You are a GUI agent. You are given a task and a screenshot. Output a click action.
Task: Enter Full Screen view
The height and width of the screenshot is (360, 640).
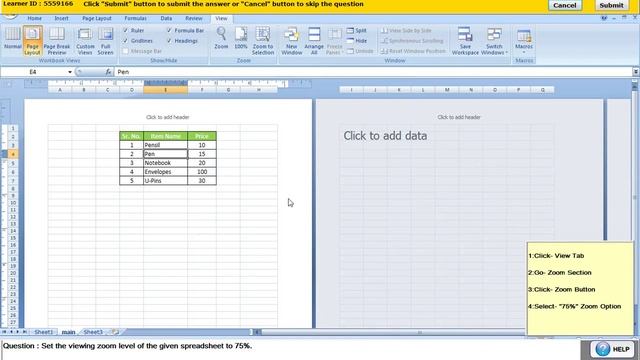click(x=105, y=40)
